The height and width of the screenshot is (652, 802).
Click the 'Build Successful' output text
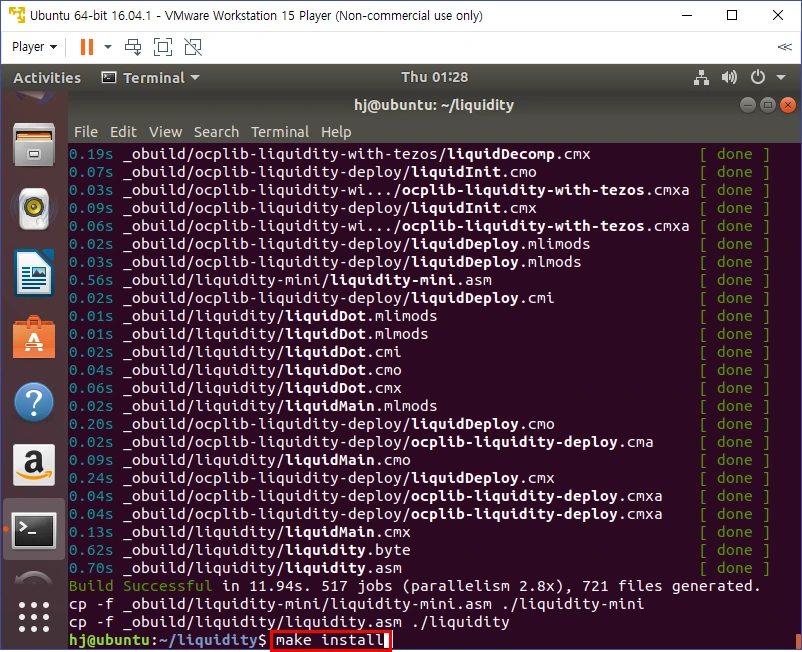click(x=140, y=586)
